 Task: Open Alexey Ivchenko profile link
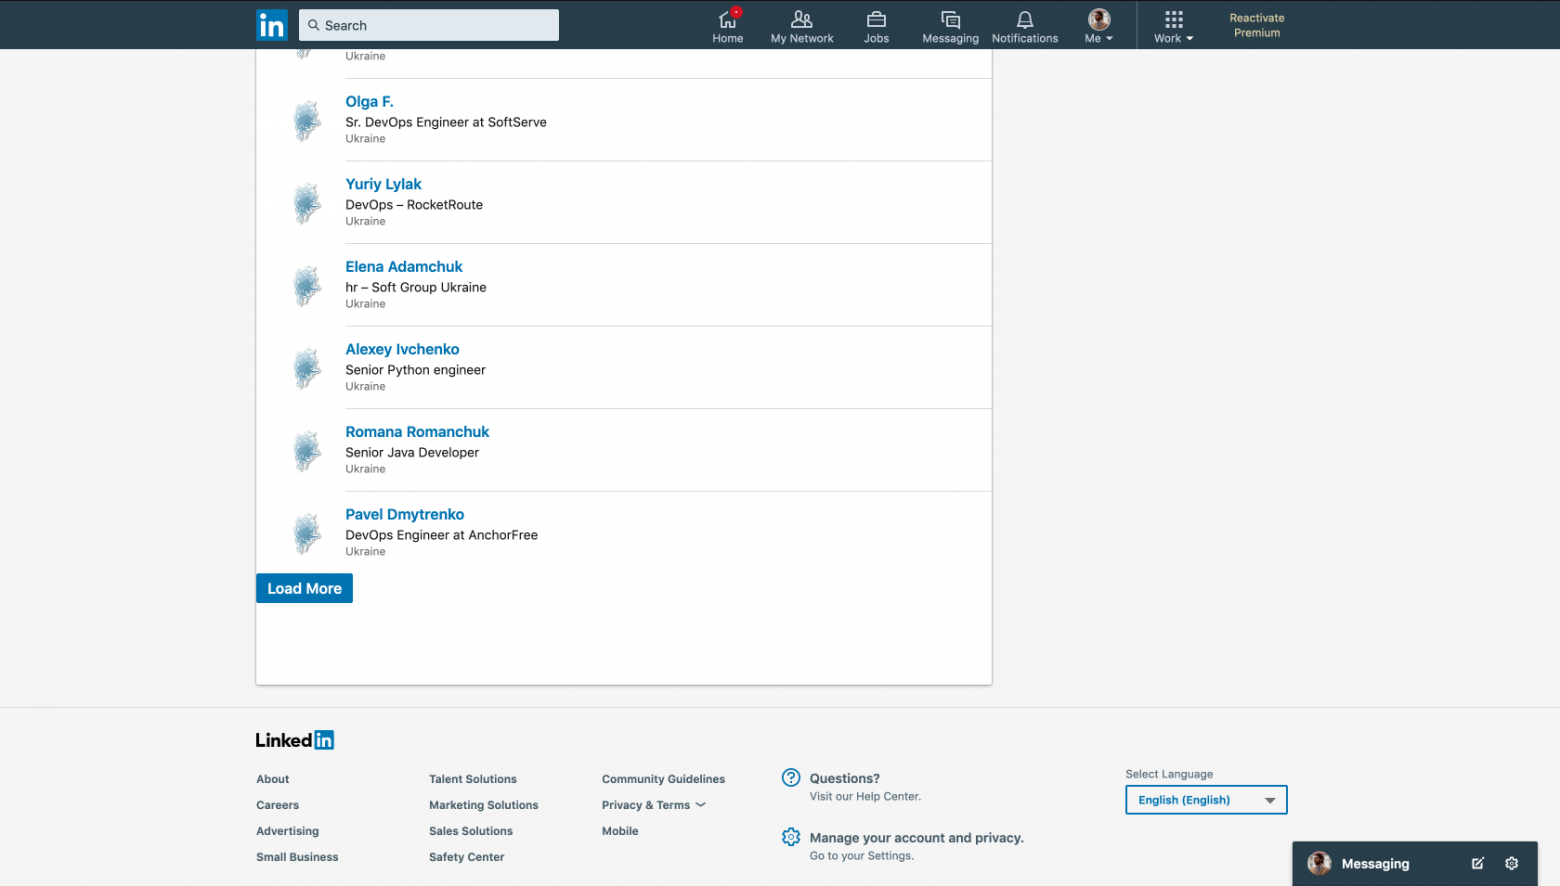pyautogui.click(x=402, y=349)
